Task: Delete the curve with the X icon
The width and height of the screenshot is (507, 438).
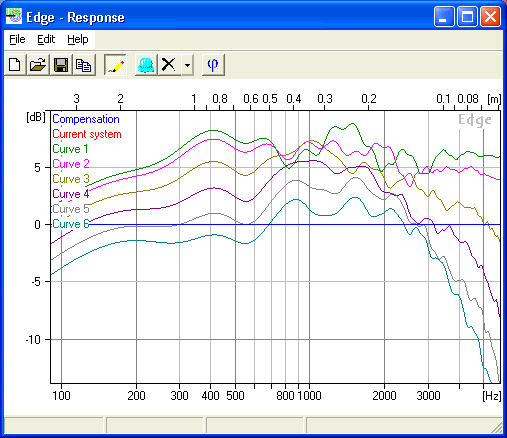Action: [x=169, y=65]
